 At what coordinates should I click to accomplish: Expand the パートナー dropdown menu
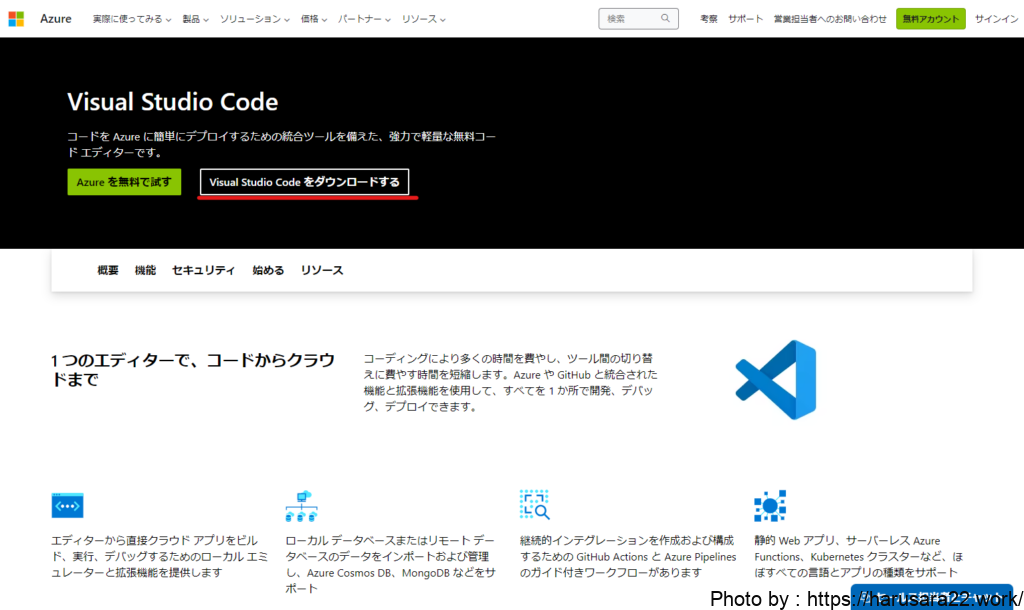(365, 19)
